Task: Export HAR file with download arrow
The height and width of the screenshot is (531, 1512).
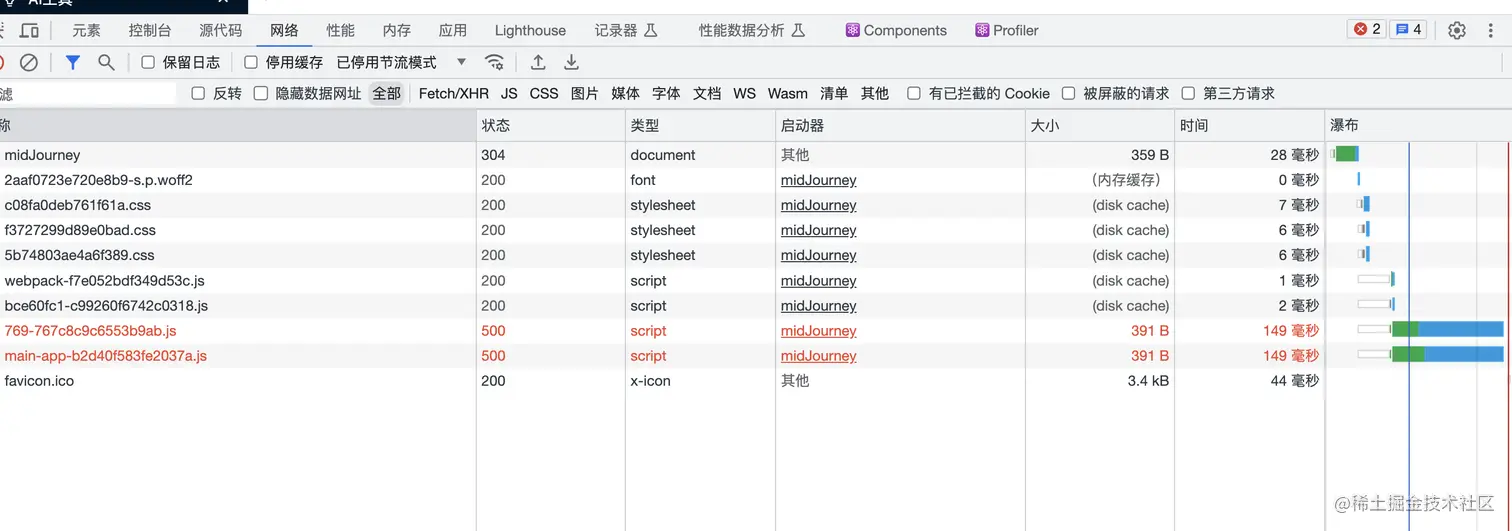Action: tap(571, 62)
